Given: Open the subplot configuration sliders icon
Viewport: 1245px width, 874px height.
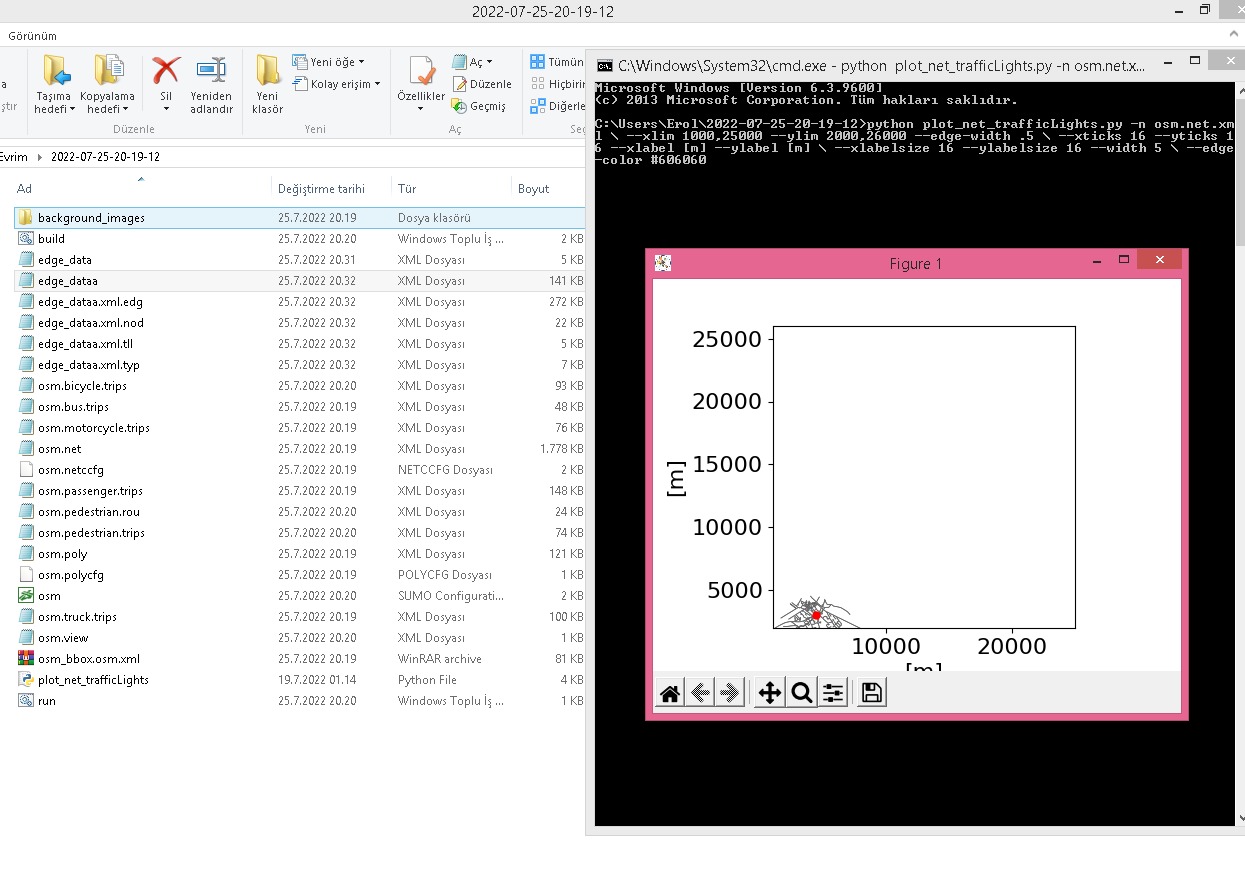Looking at the screenshot, I should [833, 691].
